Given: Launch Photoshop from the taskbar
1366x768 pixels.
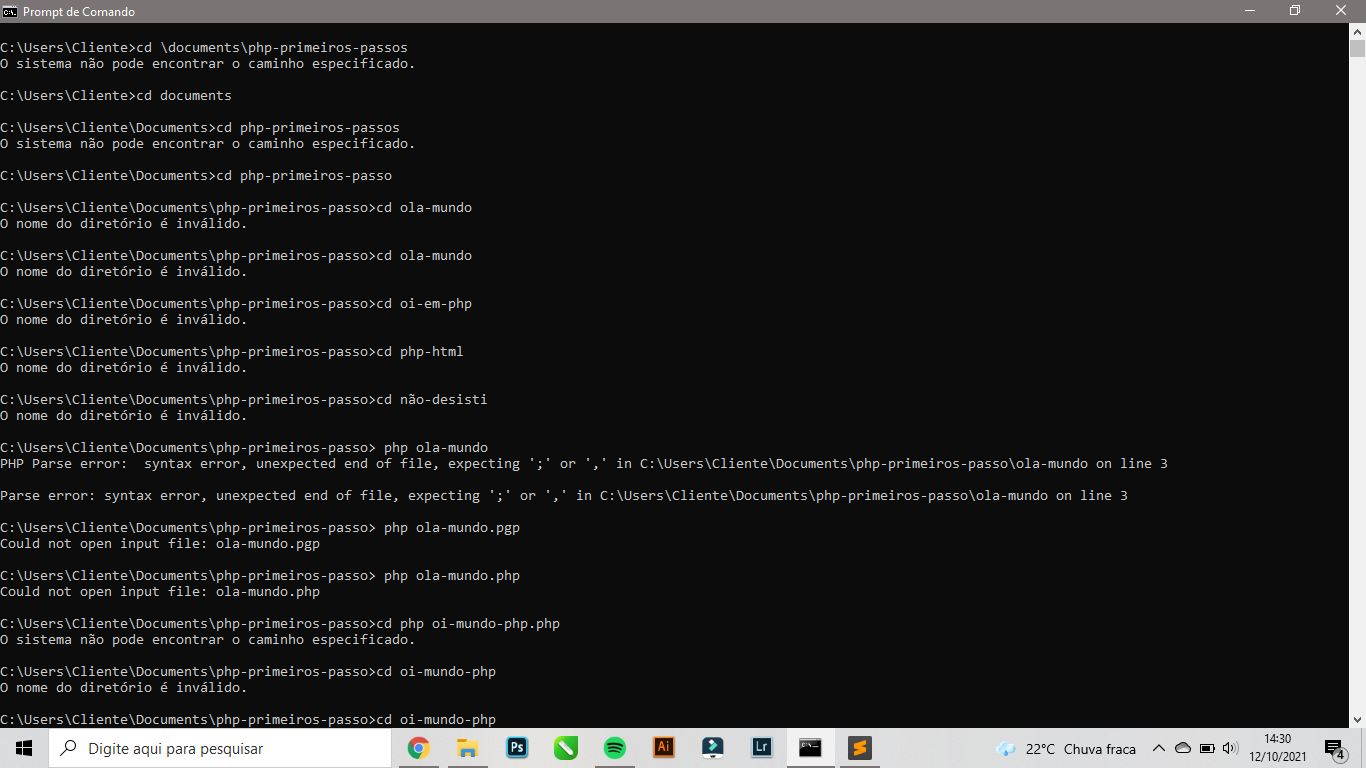Looking at the screenshot, I should point(517,748).
